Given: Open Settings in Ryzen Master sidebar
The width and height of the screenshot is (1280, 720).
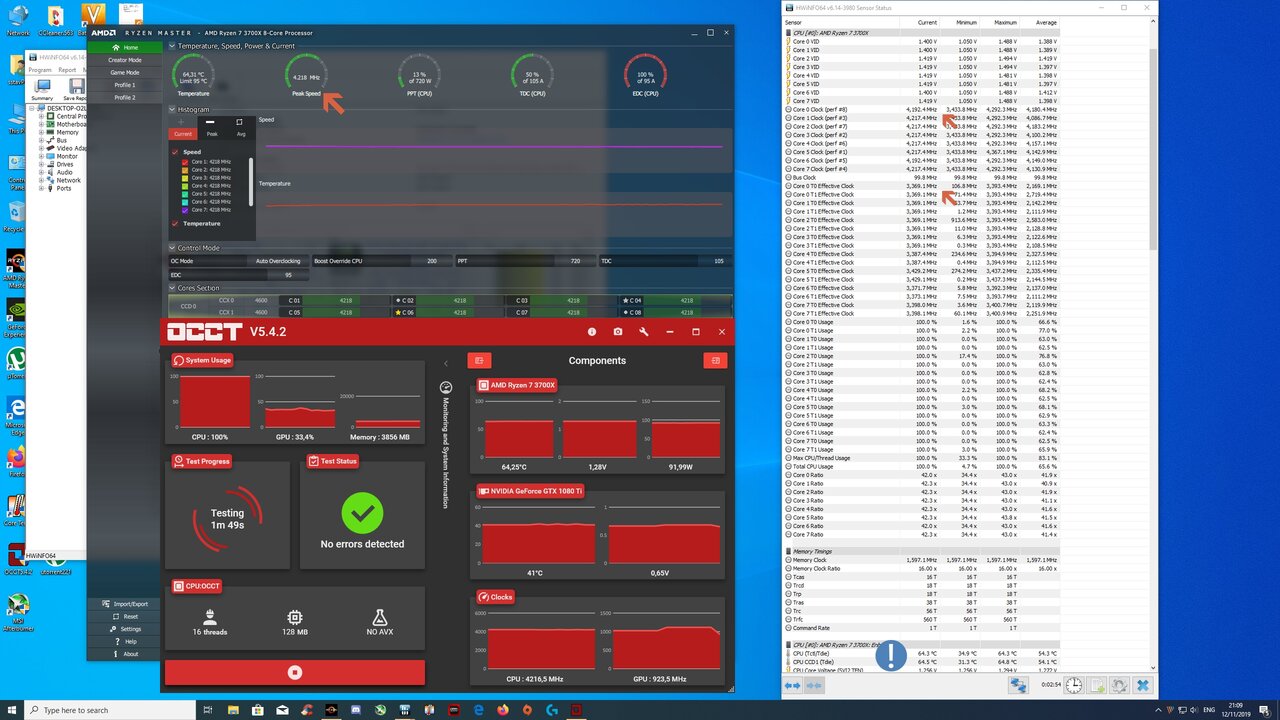Looking at the screenshot, I should tap(125, 629).
